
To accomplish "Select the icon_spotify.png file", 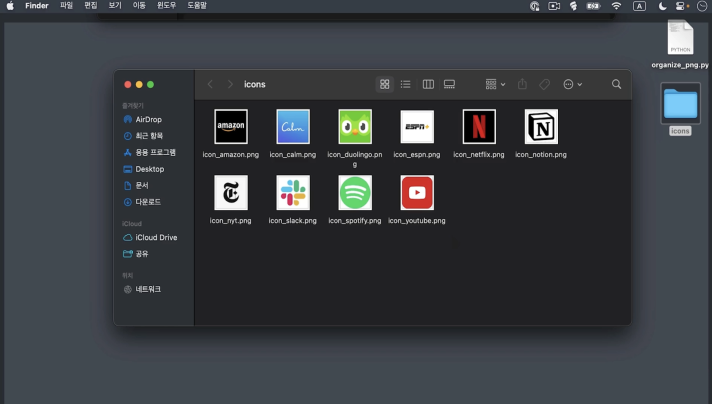I will tap(355, 192).
